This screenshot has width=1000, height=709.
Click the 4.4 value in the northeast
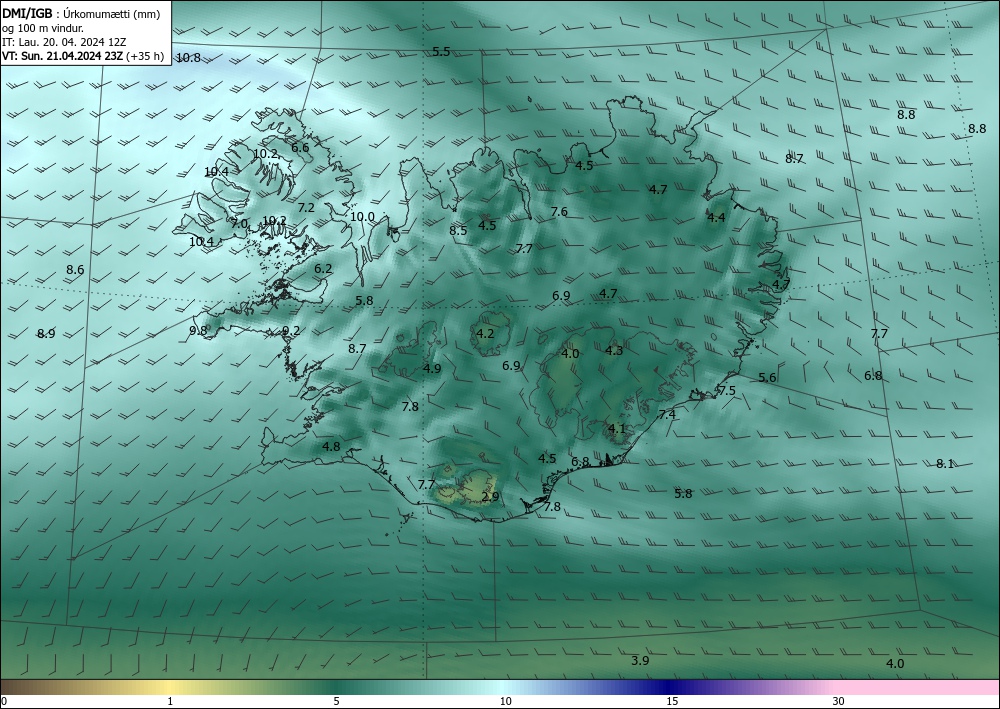(716, 217)
